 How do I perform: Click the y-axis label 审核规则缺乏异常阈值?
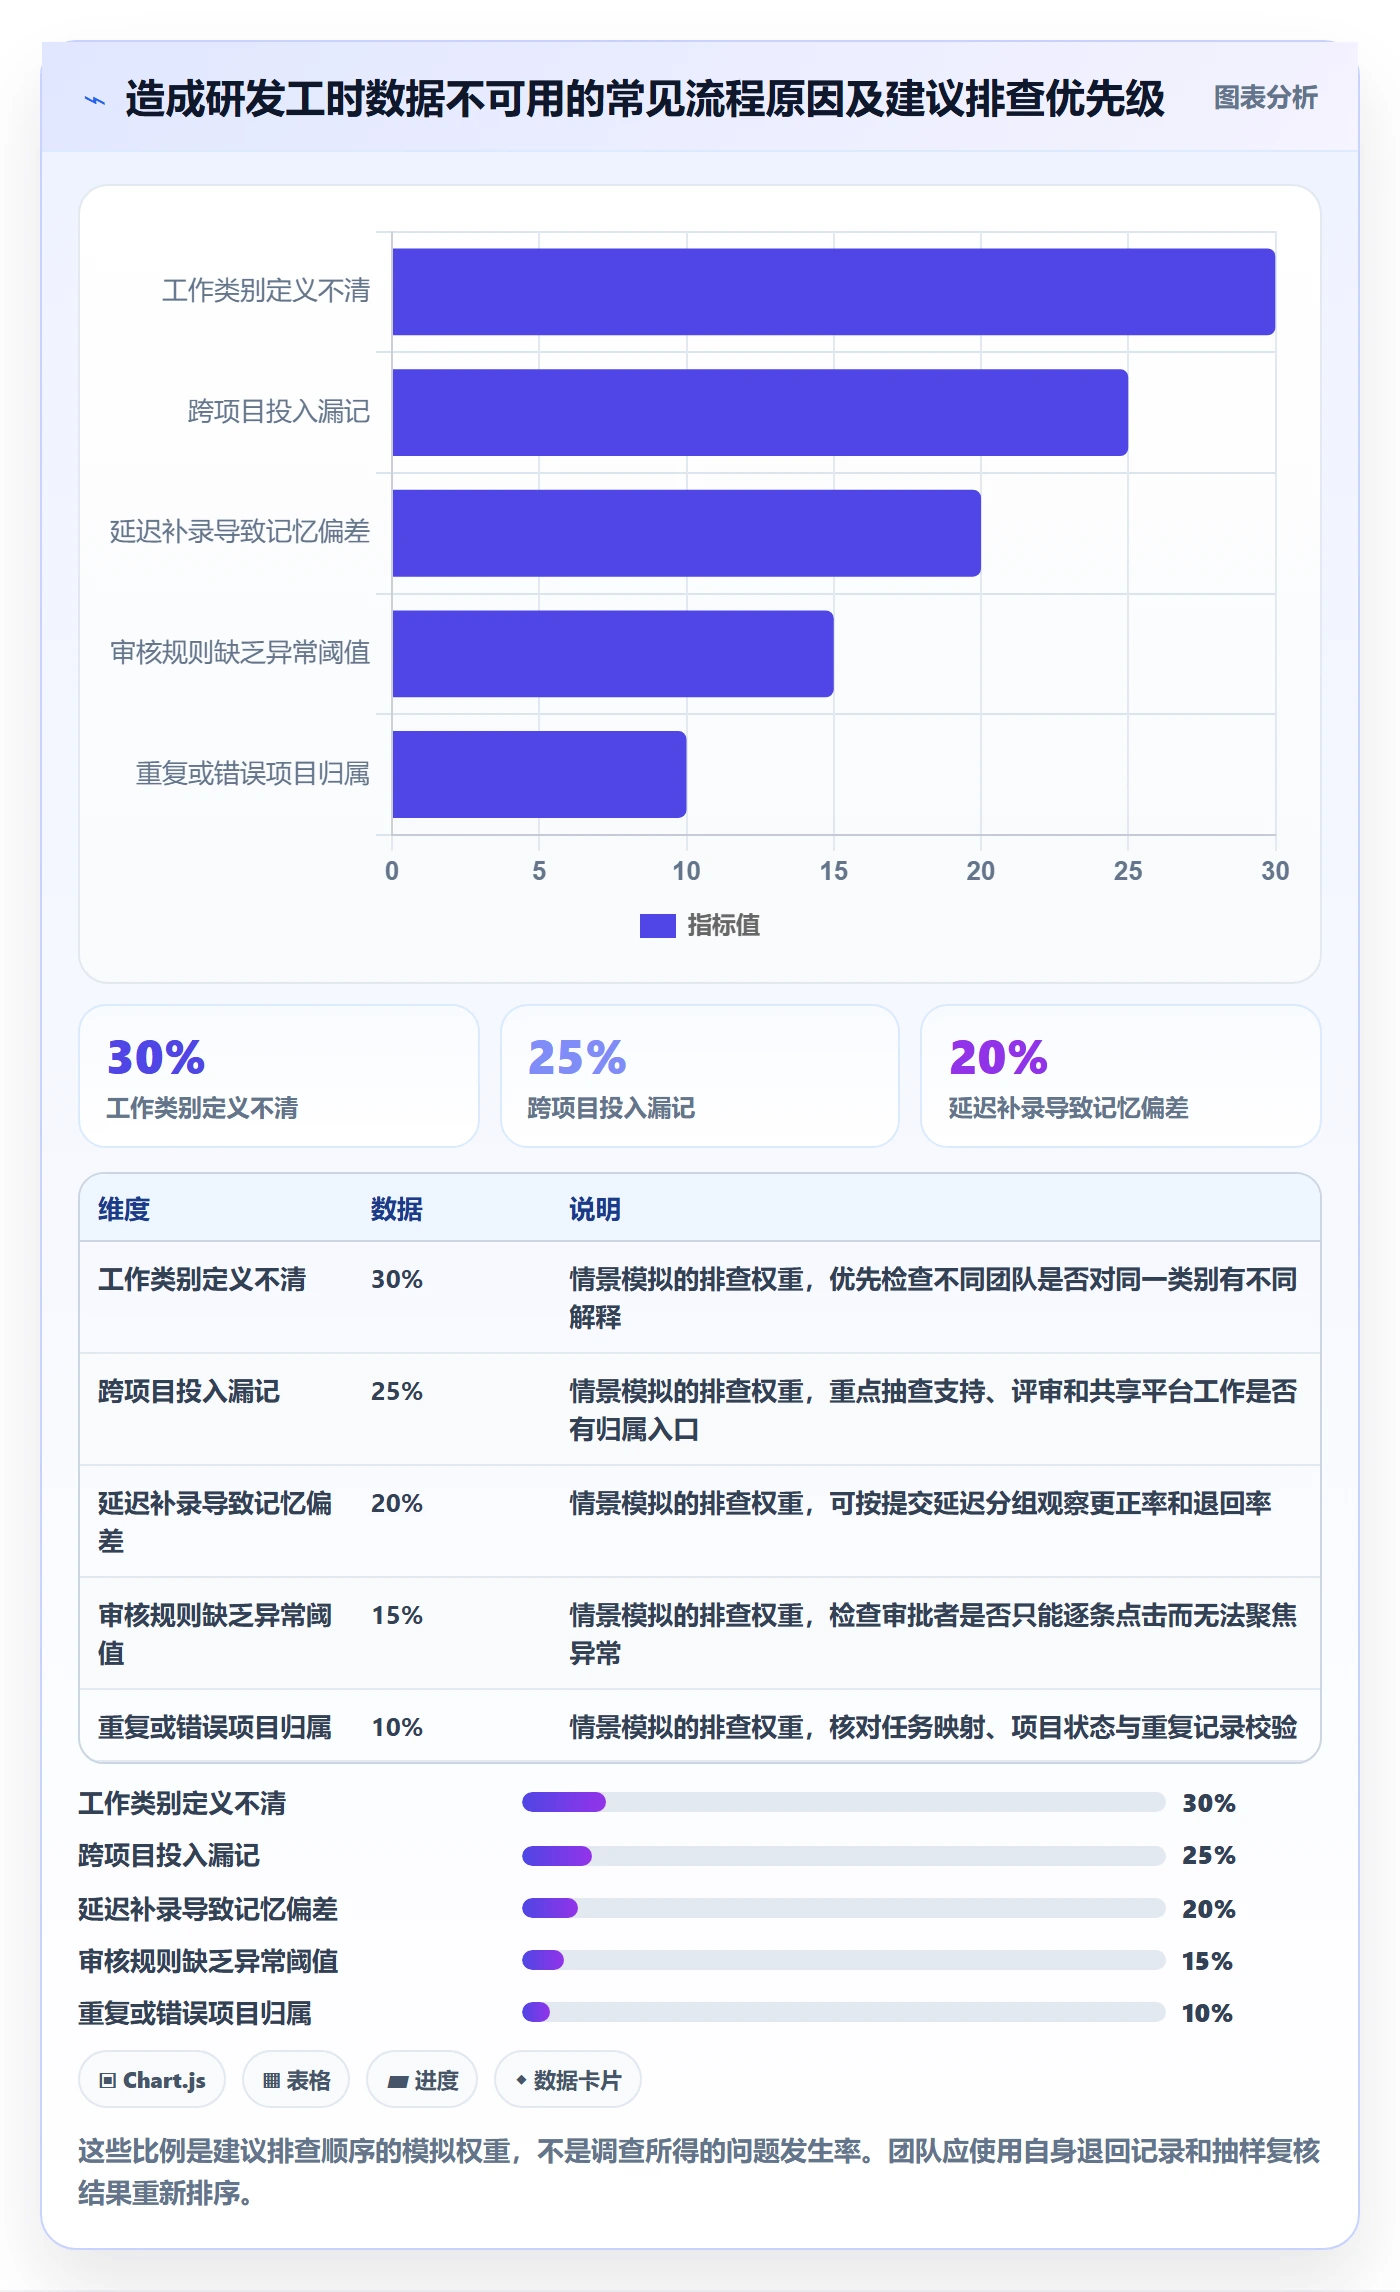click(240, 653)
